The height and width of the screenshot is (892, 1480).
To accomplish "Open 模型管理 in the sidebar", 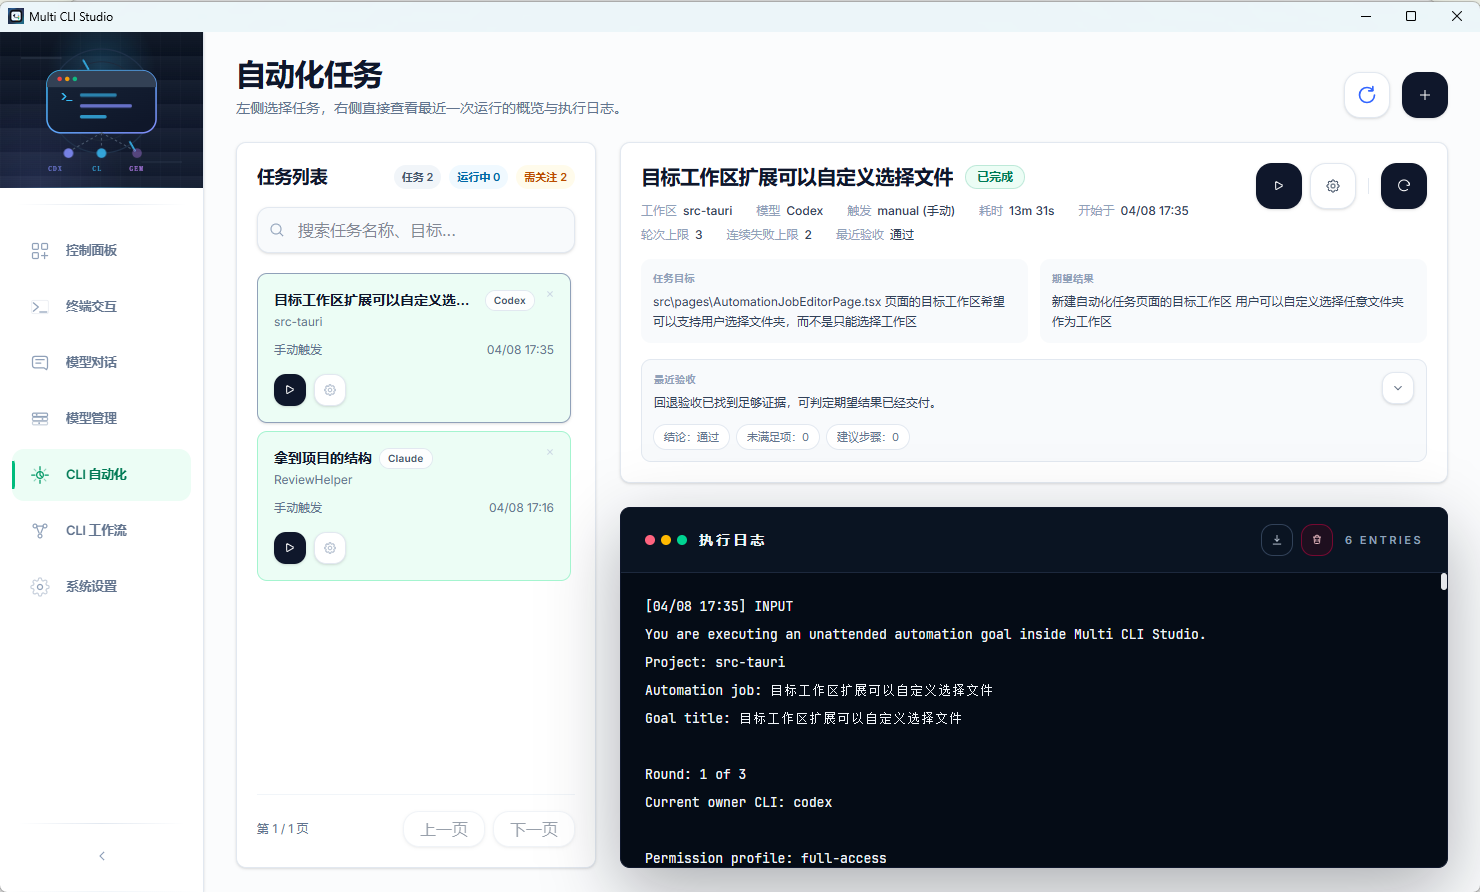I will [101, 418].
